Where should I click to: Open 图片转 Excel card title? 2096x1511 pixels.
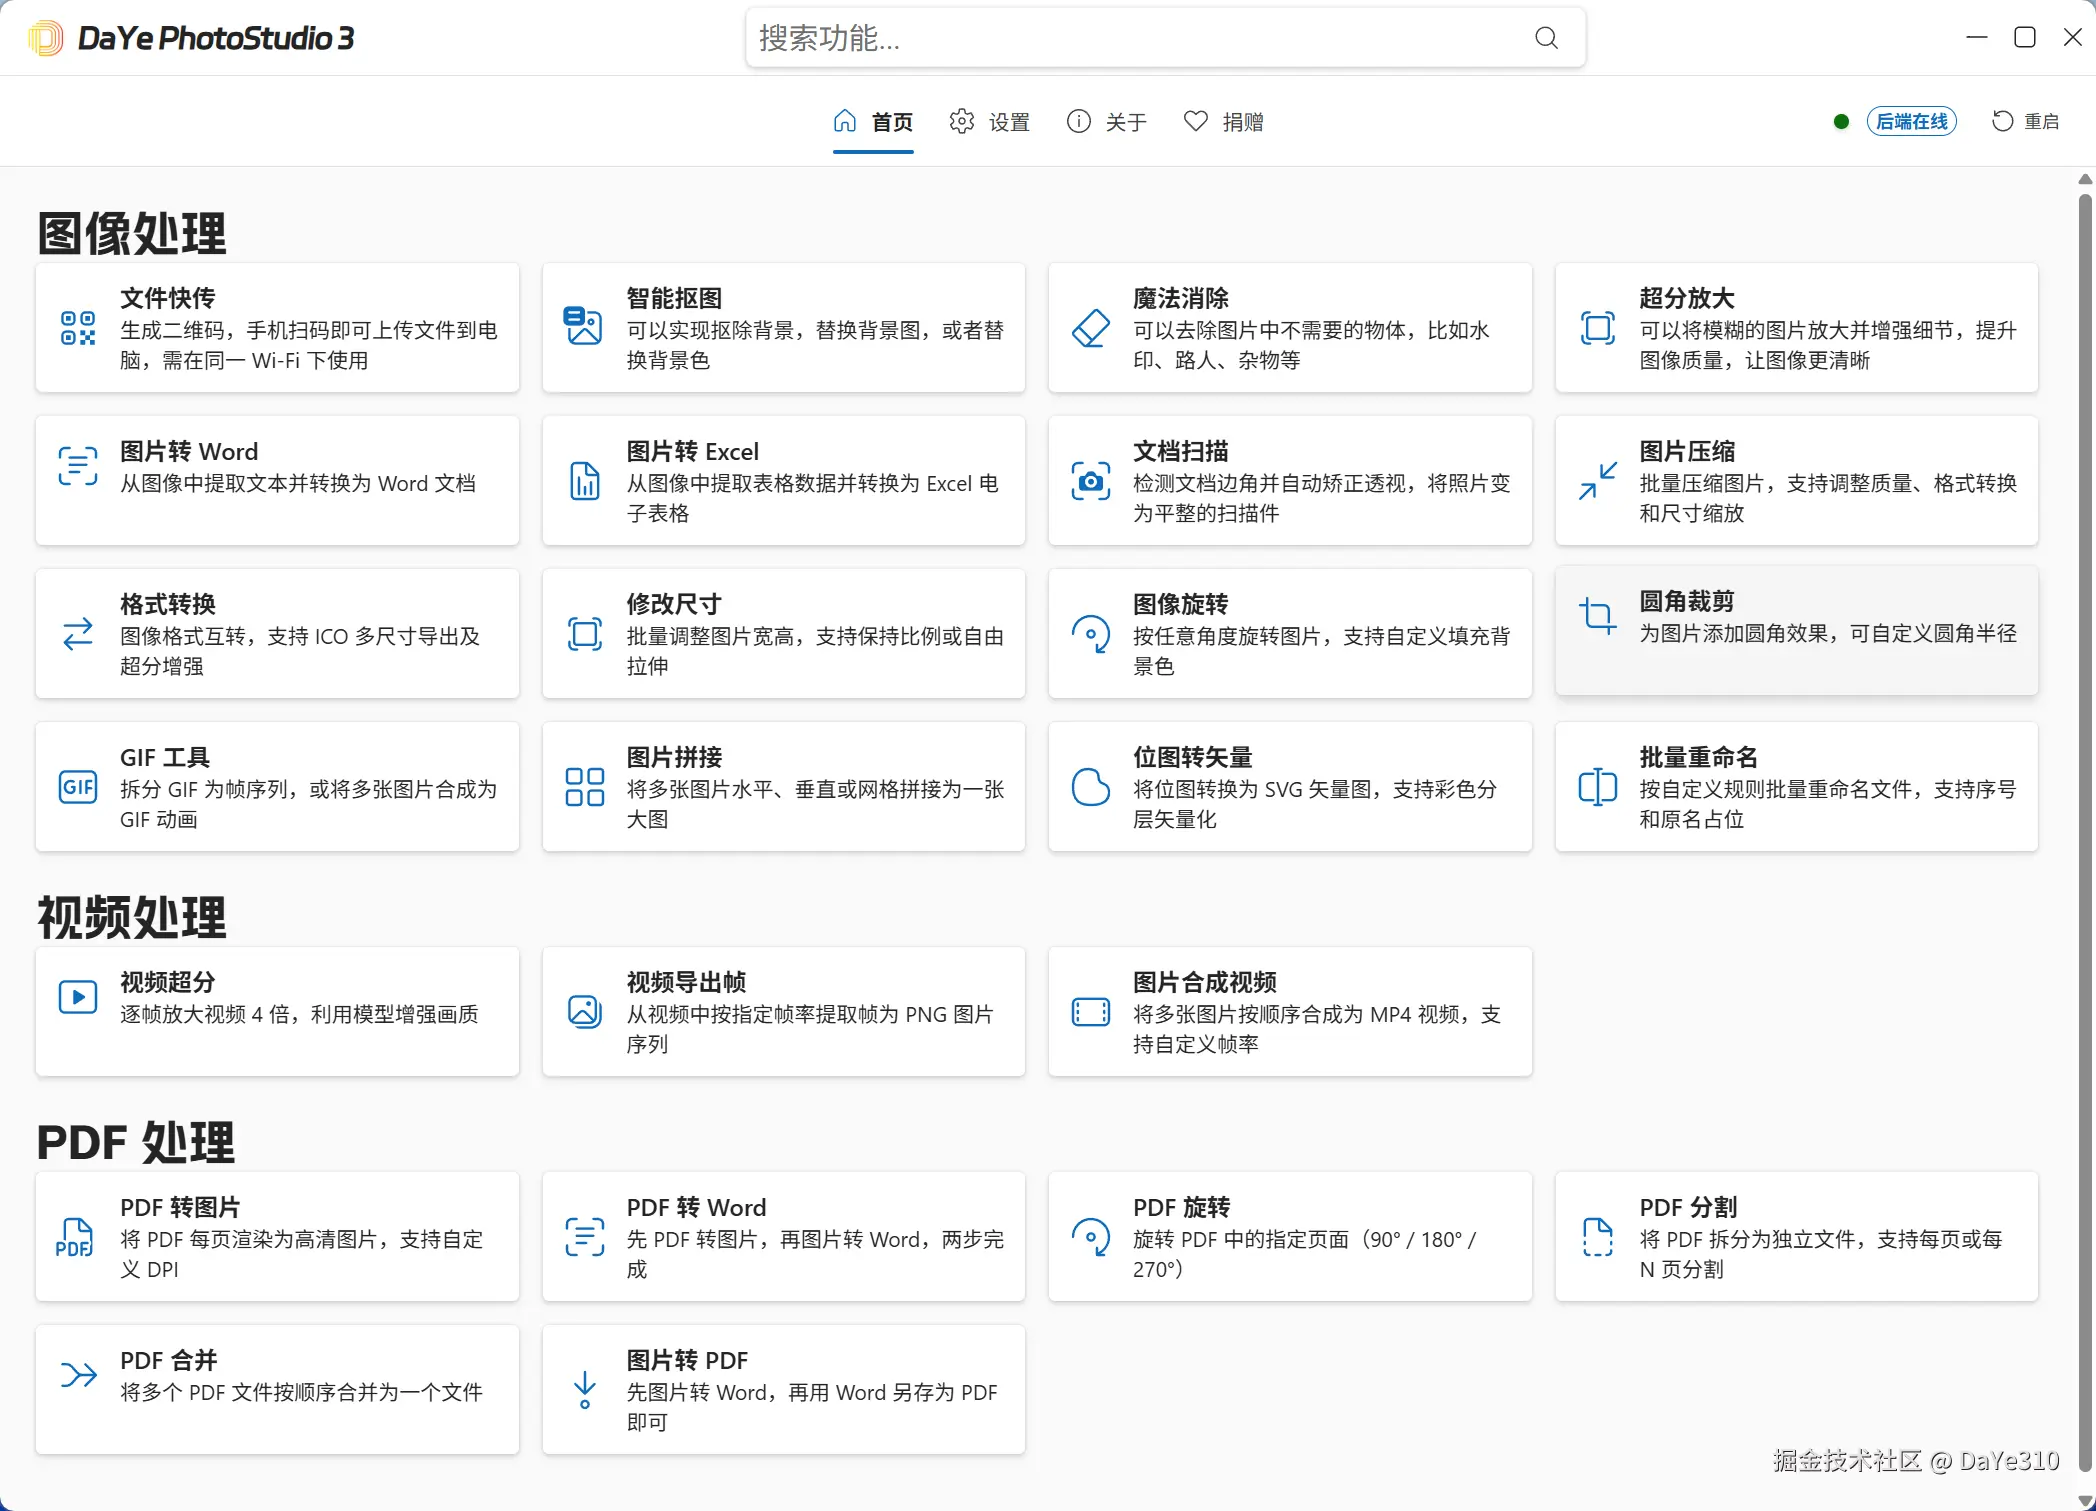click(693, 451)
